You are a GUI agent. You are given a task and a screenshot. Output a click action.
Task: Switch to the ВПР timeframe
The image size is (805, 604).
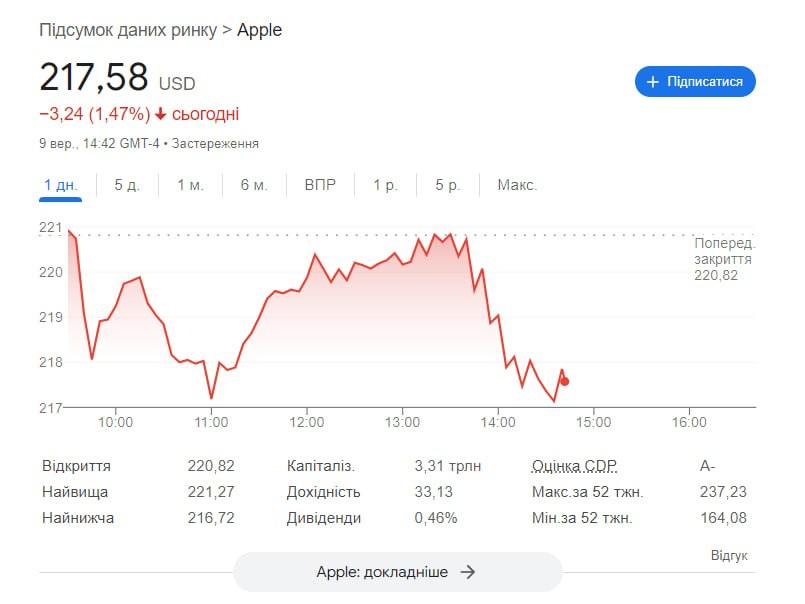click(320, 185)
